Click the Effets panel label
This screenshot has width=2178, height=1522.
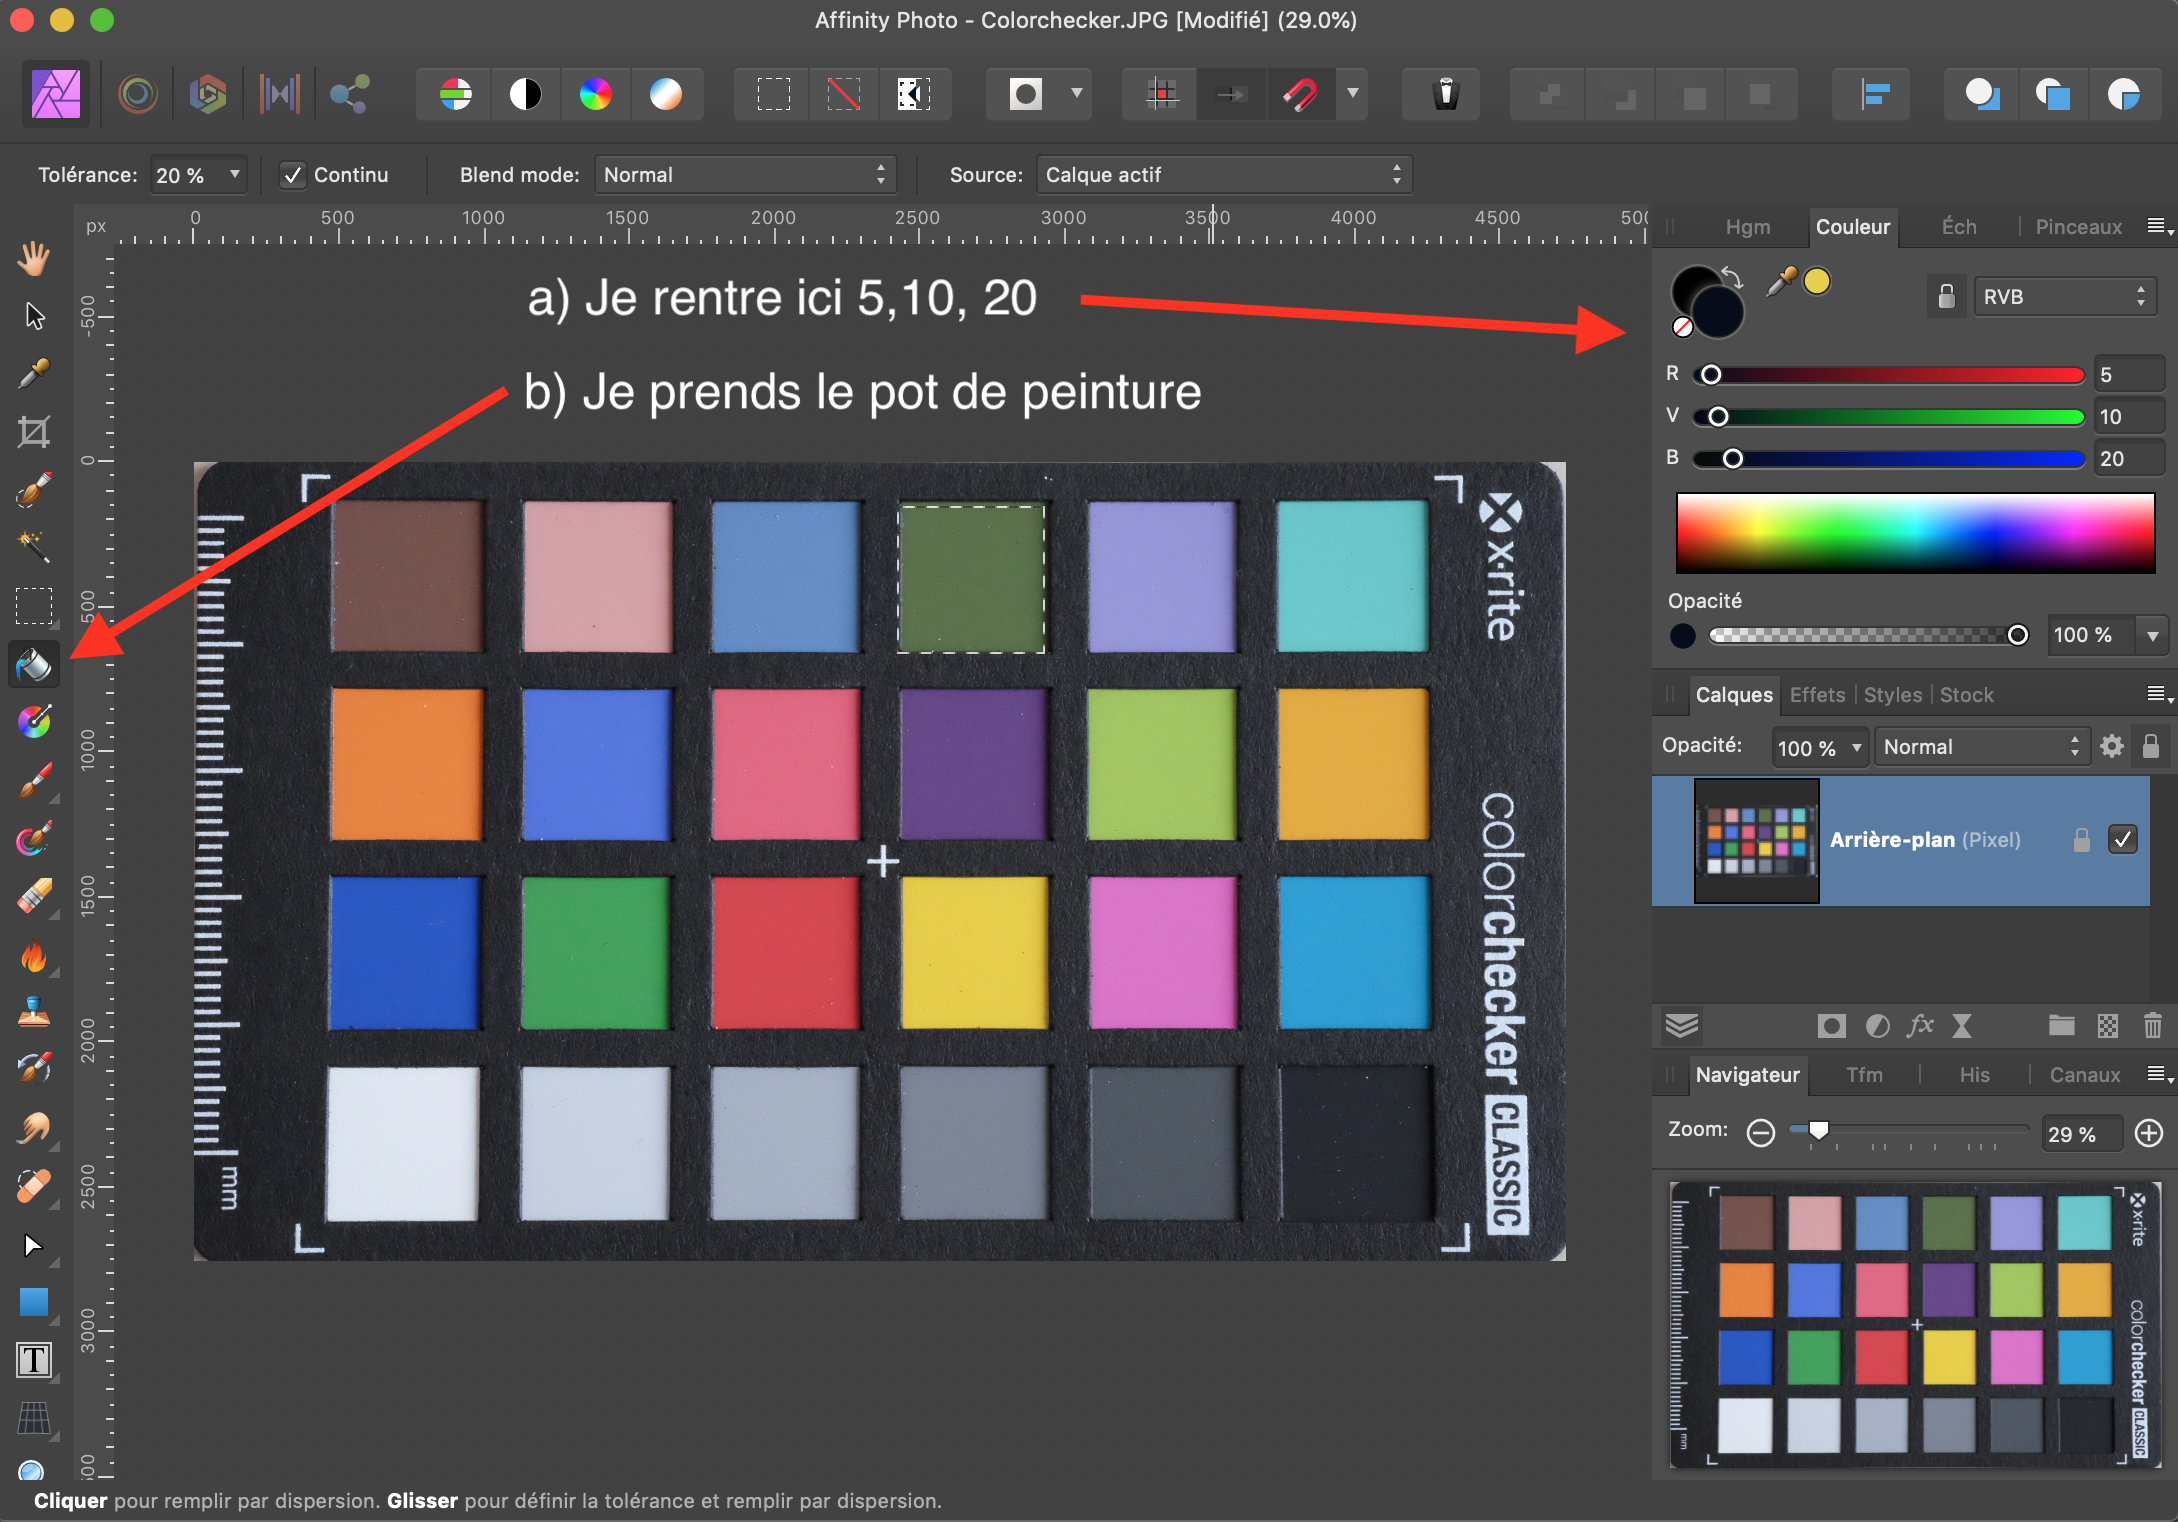pyautogui.click(x=1817, y=695)
